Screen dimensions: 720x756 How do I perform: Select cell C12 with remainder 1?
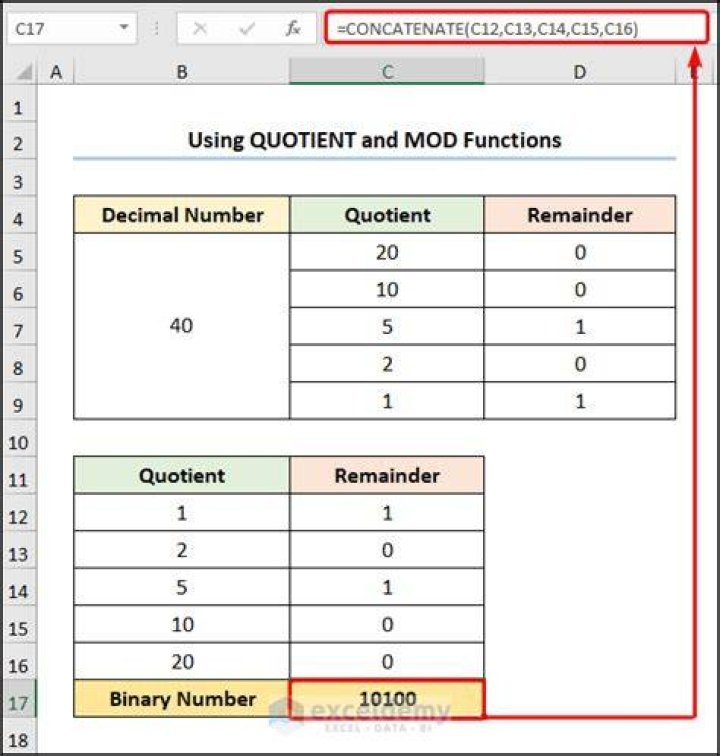point(387,513)
